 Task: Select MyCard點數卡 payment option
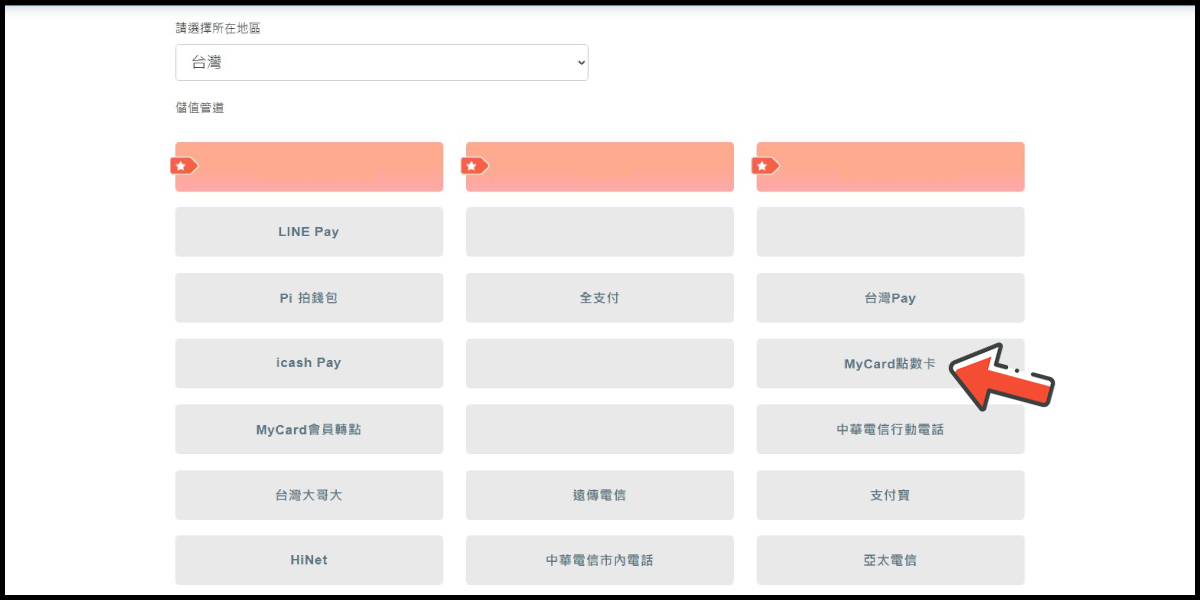[x=890, y=363]
